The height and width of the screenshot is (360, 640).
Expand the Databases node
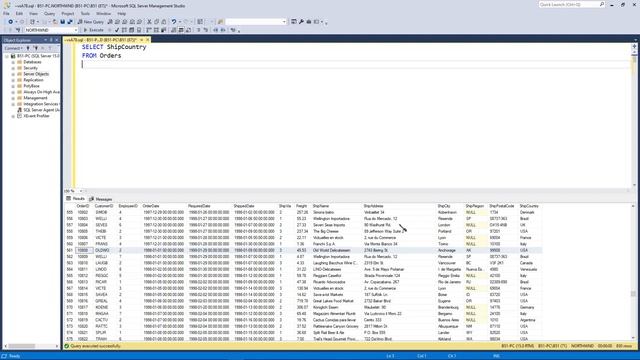click(x=13, y=62)
